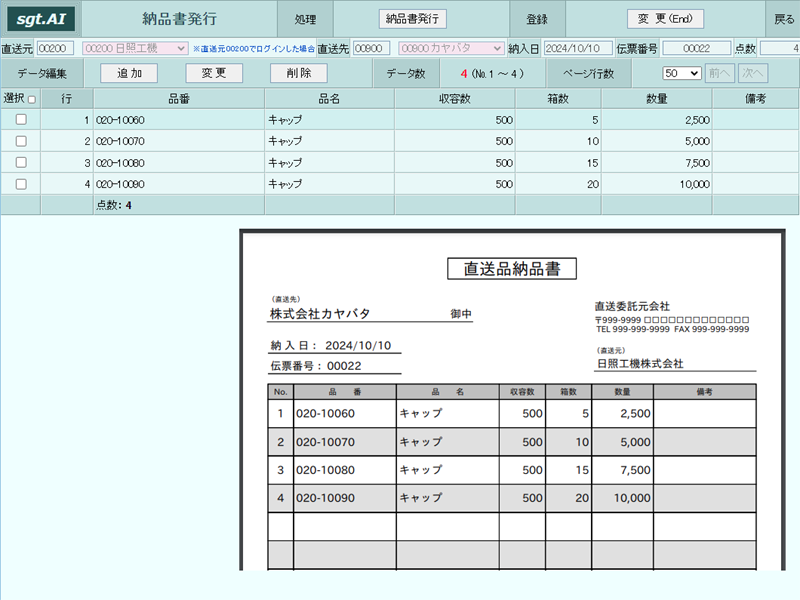The height and width of the screenshot is (600, 800).
Task: Click the 伝票番号 field 00022
Action: tap(696, 48)
